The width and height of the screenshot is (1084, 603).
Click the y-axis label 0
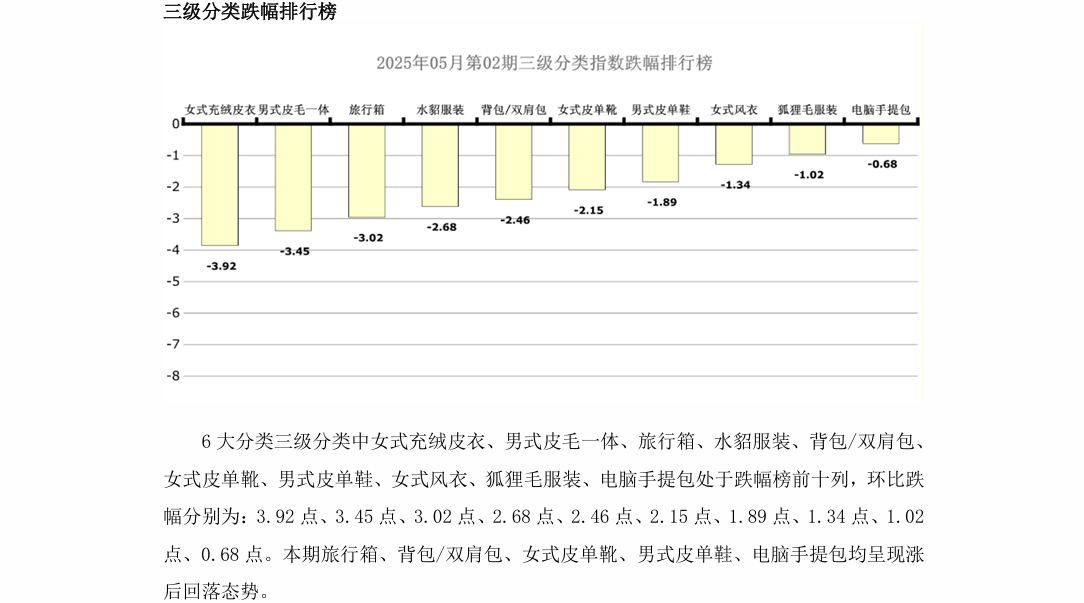point(176,124)
